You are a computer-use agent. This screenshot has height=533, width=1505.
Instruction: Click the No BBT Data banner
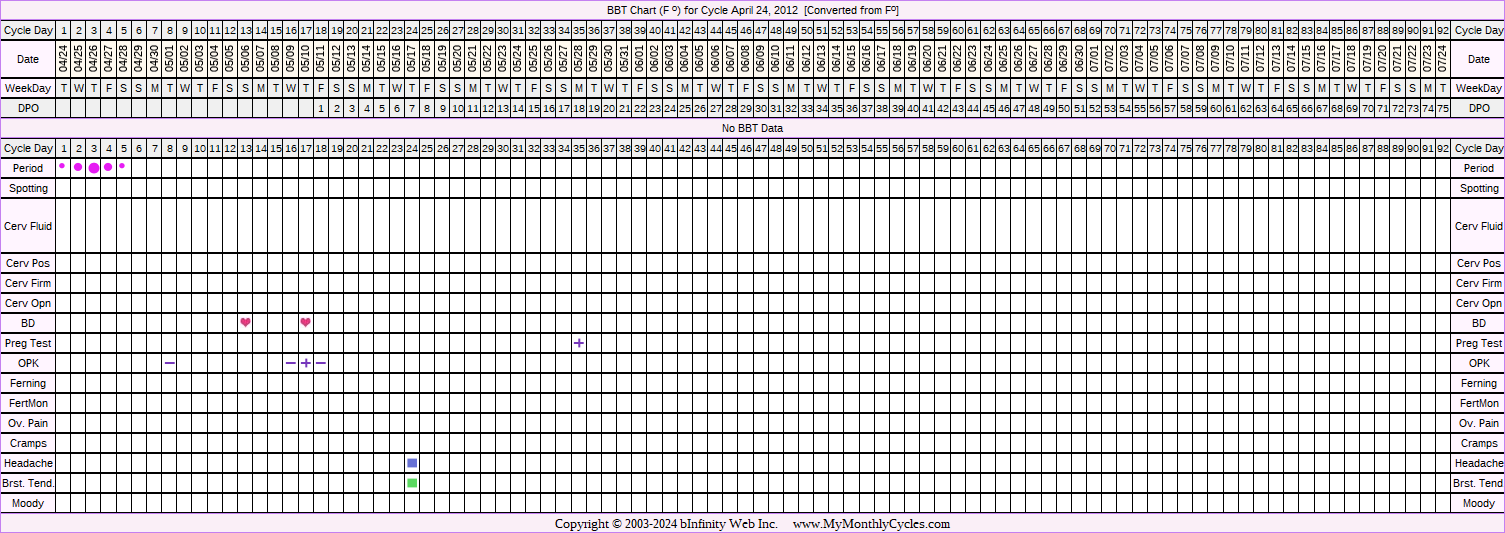pos(752,128)
